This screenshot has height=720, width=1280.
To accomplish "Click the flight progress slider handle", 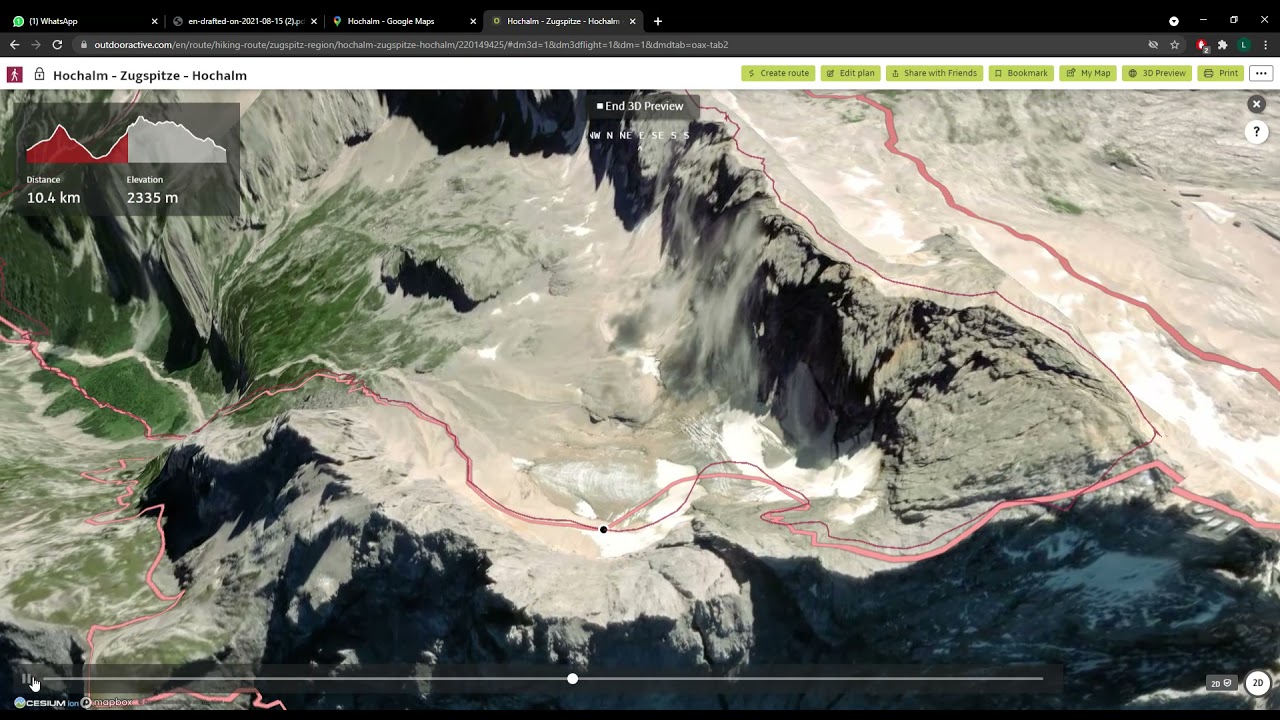I will click(x=572, y=679).
